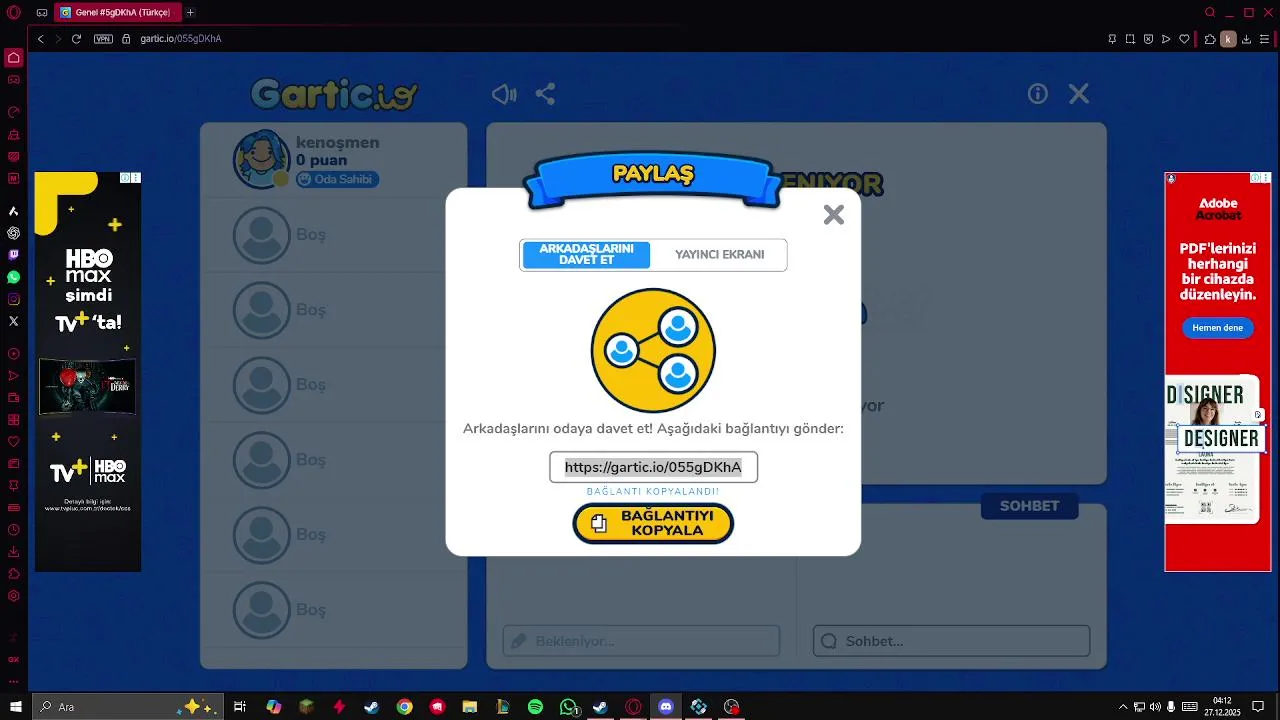Viewport: 1280px width, 720px height.
Task: Open the ad blocker shield icon
Action: [1148, 39]
